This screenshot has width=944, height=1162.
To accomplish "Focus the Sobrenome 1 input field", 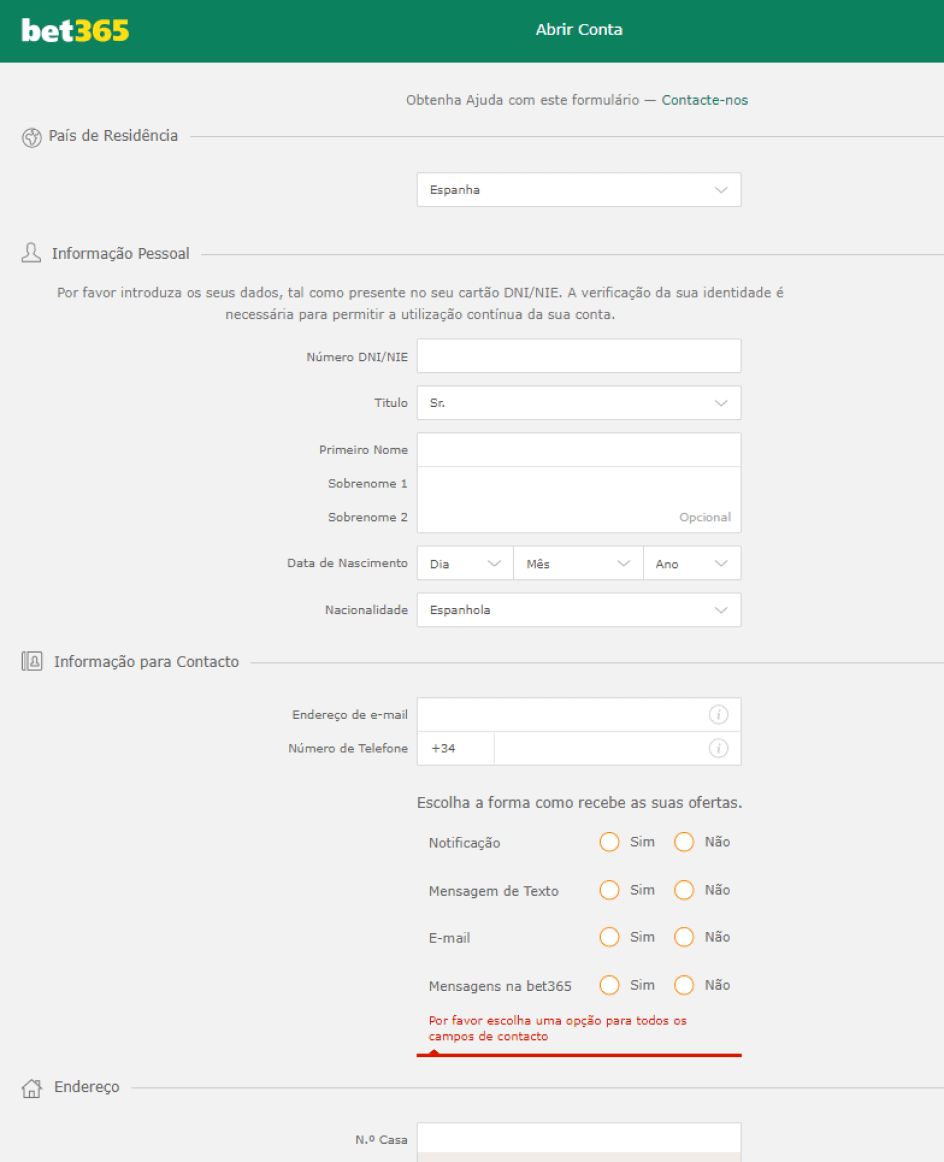I will point(579,483).
